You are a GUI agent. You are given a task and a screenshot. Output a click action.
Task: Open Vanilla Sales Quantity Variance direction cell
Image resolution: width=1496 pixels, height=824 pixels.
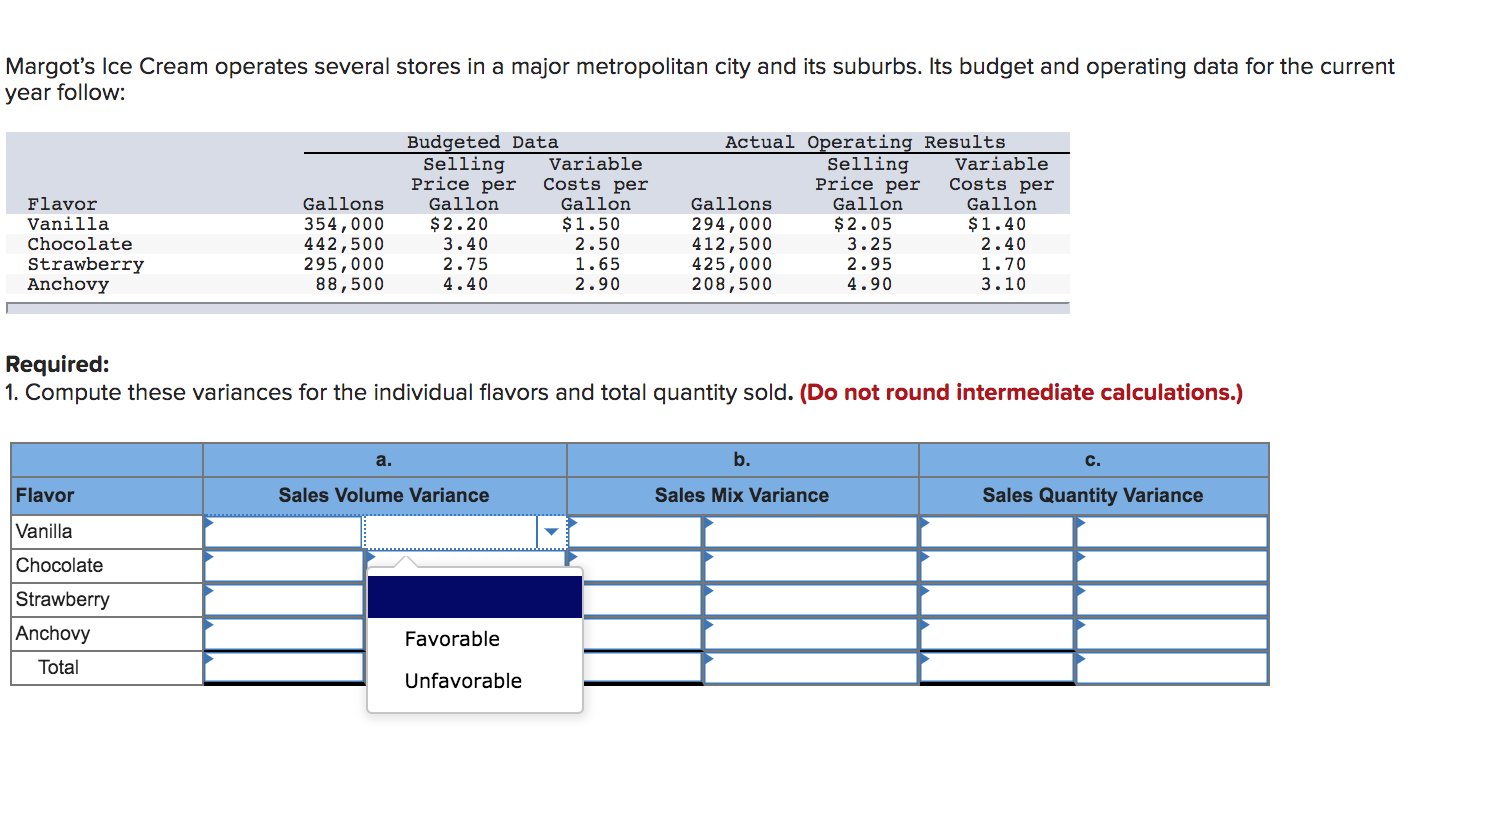(x=1172, y=532)
